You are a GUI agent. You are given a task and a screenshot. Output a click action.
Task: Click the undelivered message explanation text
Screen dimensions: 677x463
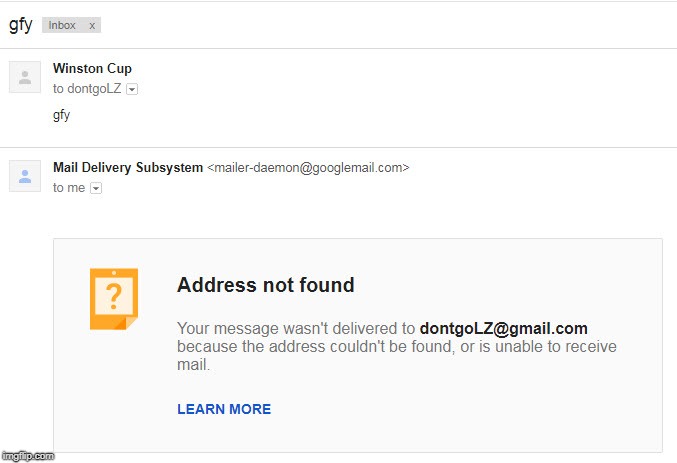(x=397, y=346)
